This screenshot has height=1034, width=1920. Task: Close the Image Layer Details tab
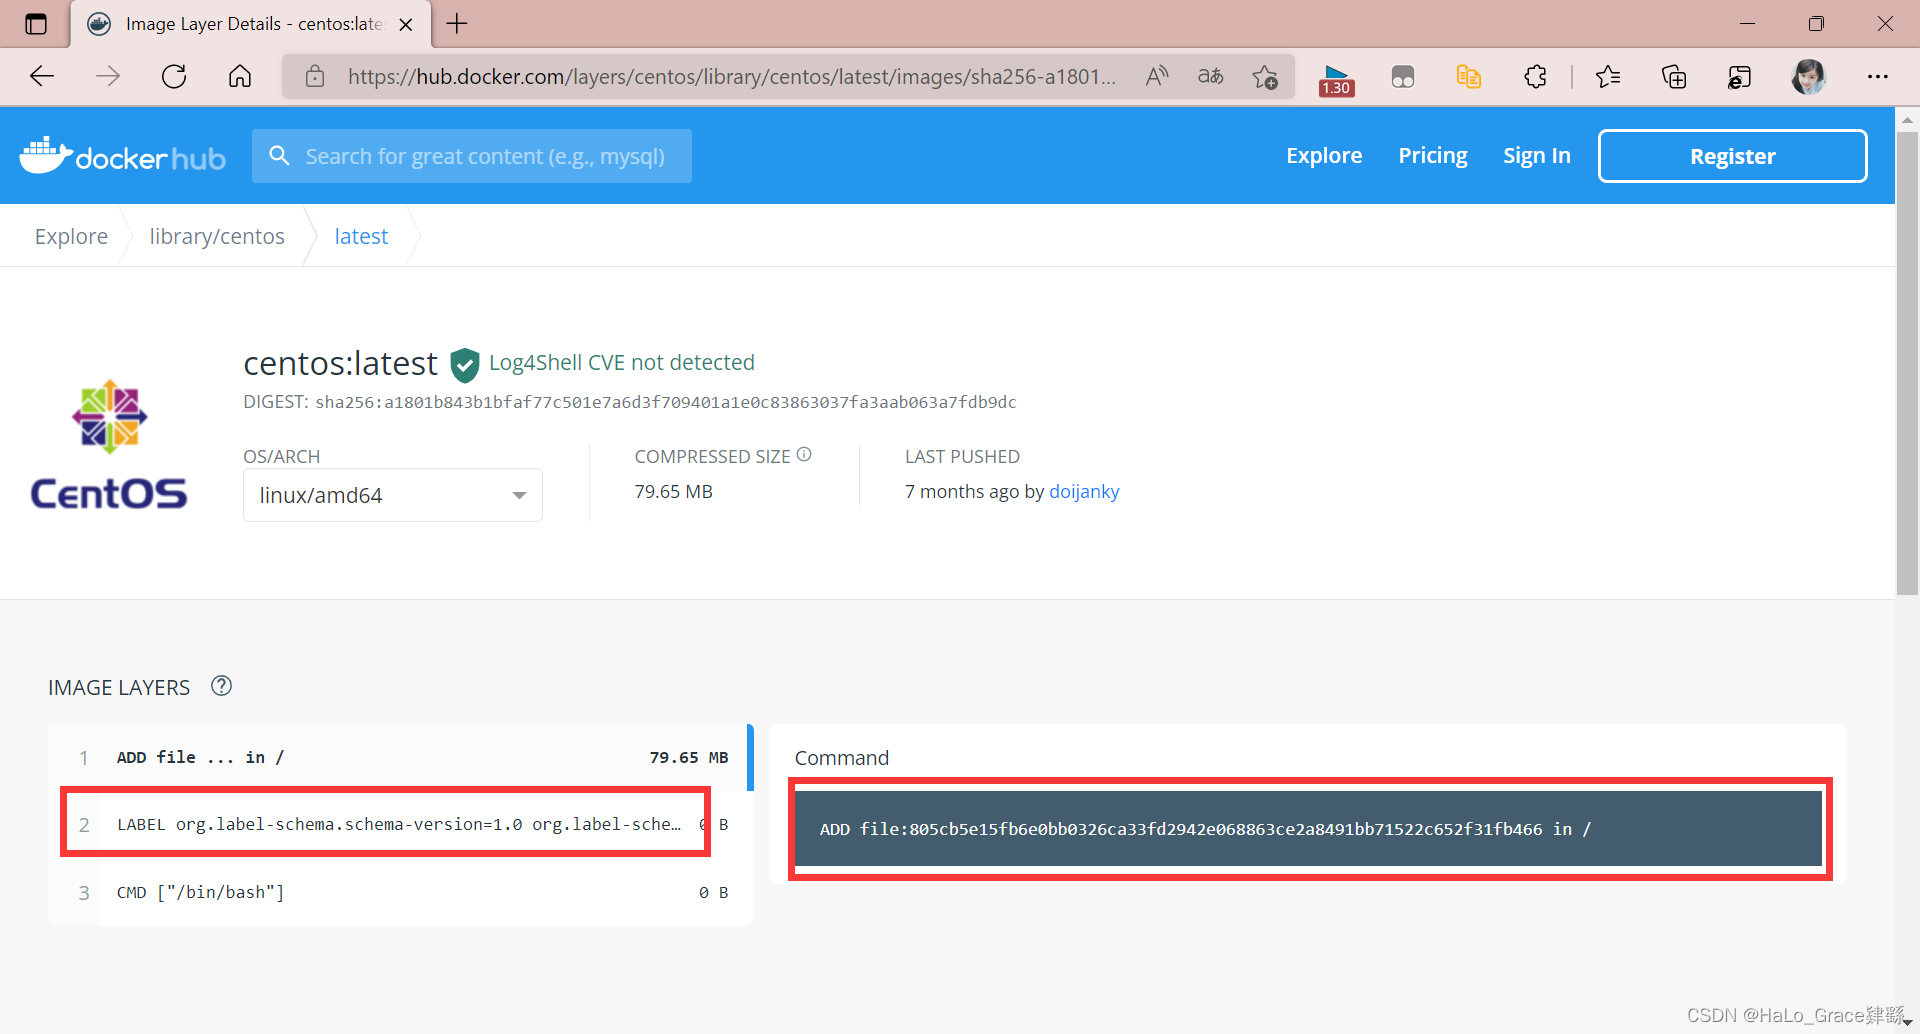(406, 25)
